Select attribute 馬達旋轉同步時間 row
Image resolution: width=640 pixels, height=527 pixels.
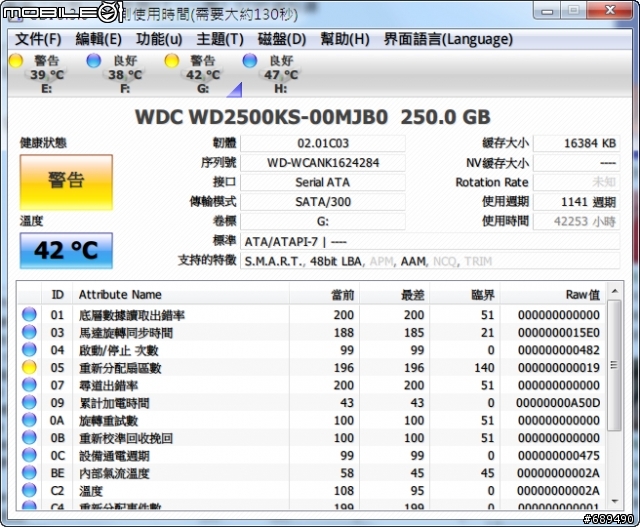point(311,332)
